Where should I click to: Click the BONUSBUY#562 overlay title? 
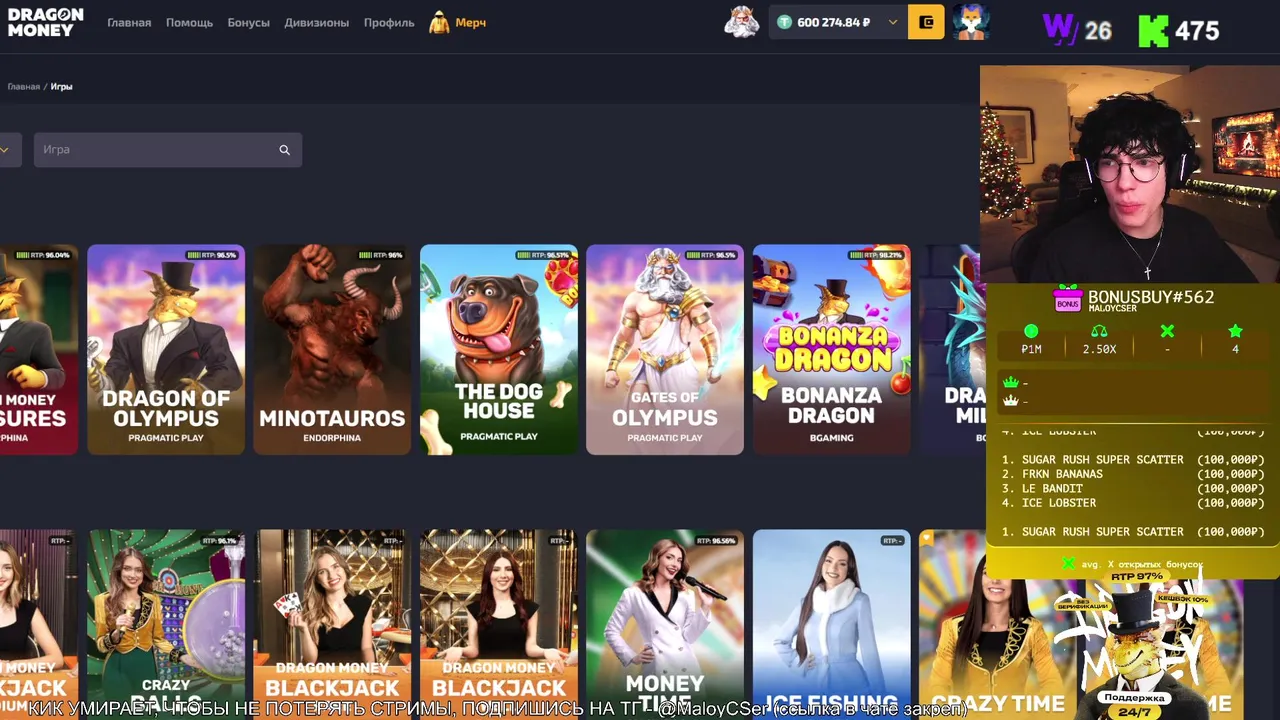click(1151, 297)
